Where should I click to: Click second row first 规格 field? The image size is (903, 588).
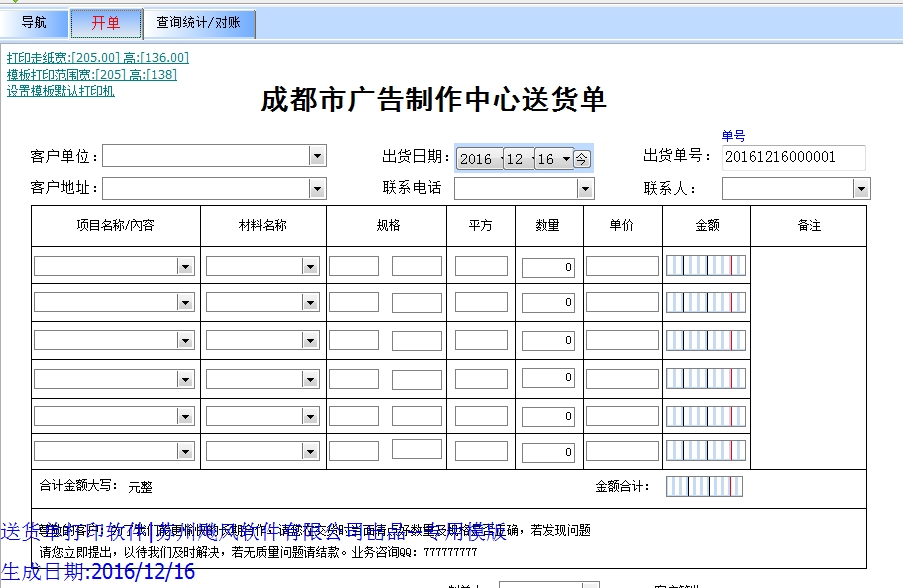(x=354, y=302)
